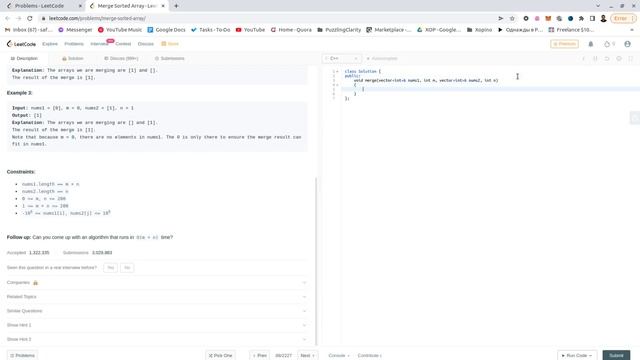
Task: Answer Yes to seen in interview question
Action: [x=110, y=268]
